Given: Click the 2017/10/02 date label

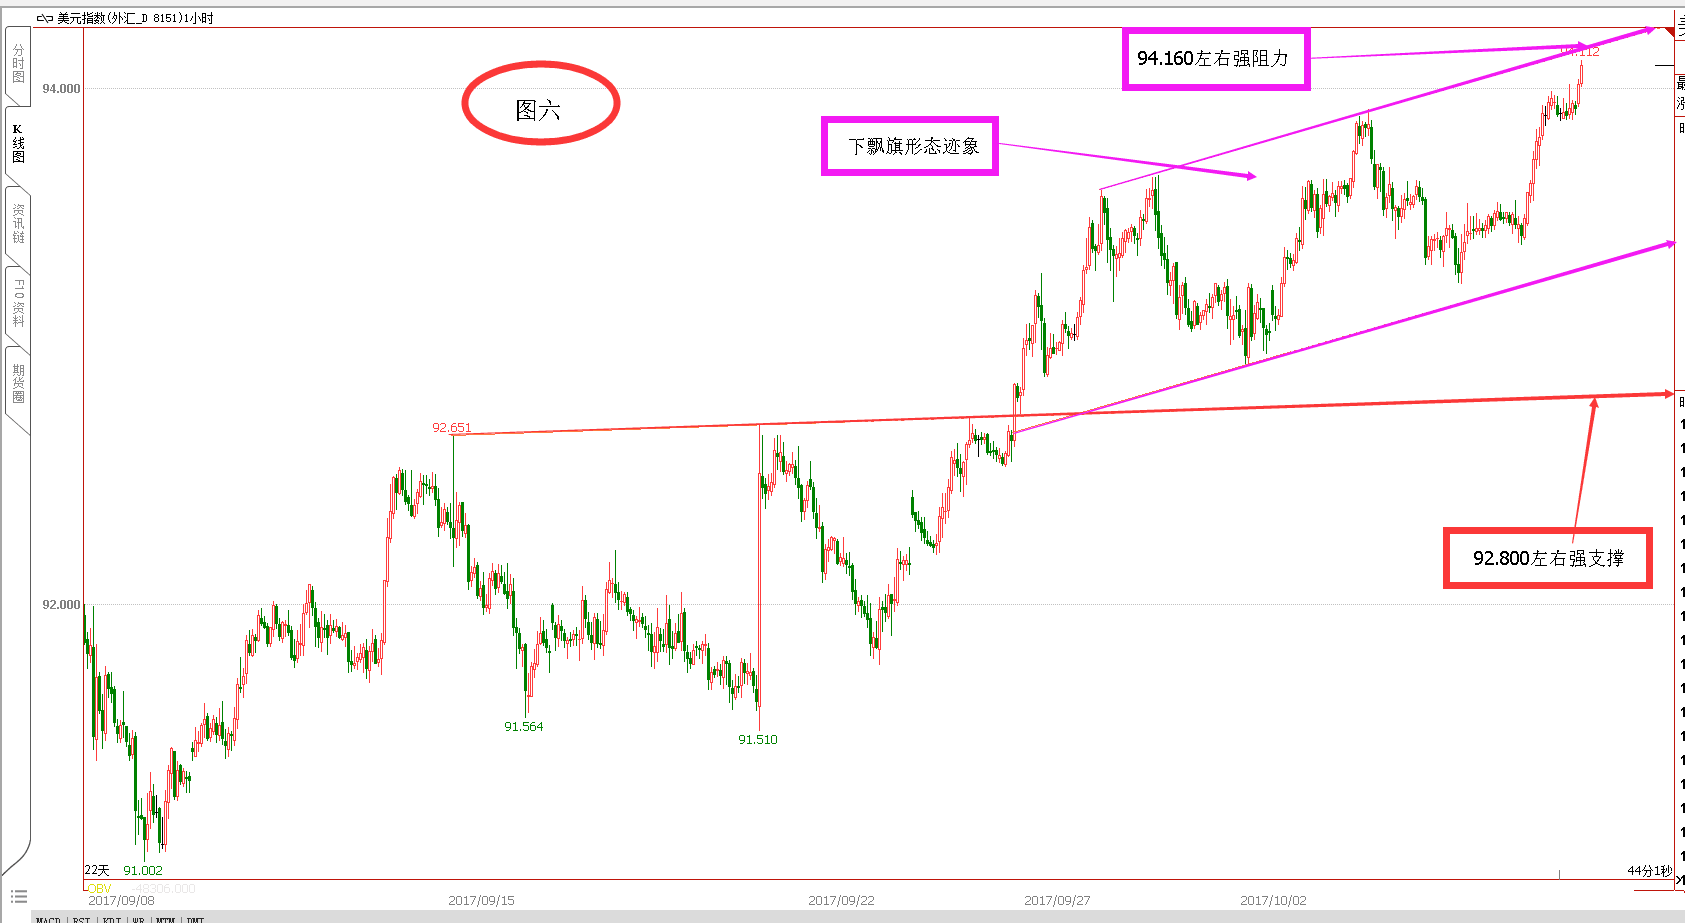Looking at the screenshot, I should 1273,900.
